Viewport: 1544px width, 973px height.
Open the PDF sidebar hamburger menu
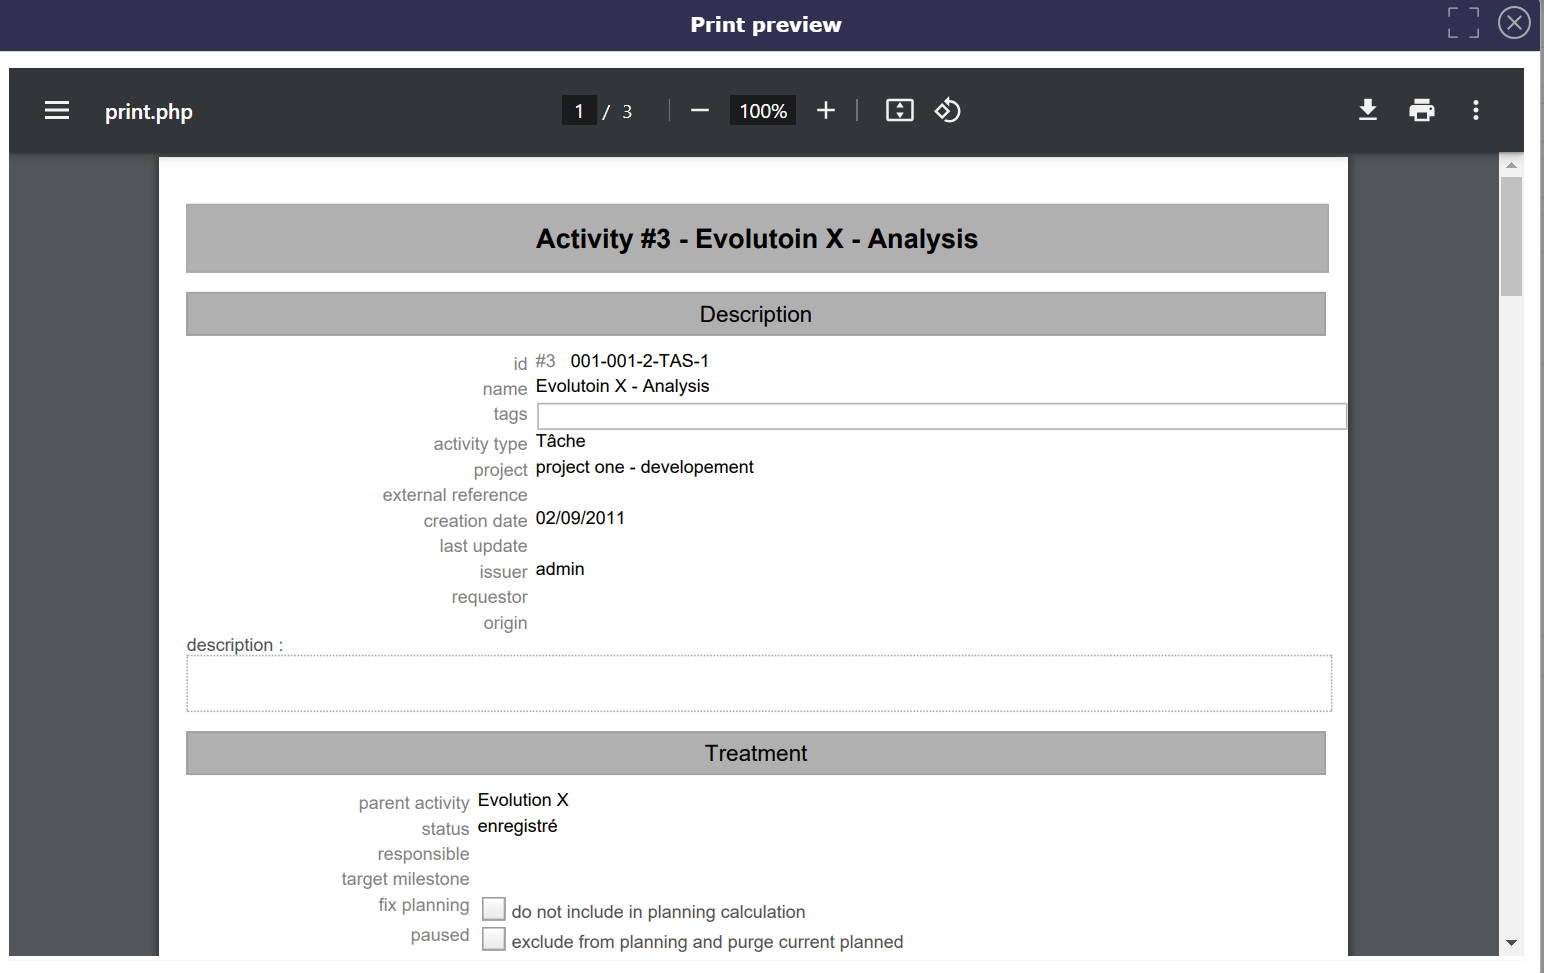click(x=57, y=111)
